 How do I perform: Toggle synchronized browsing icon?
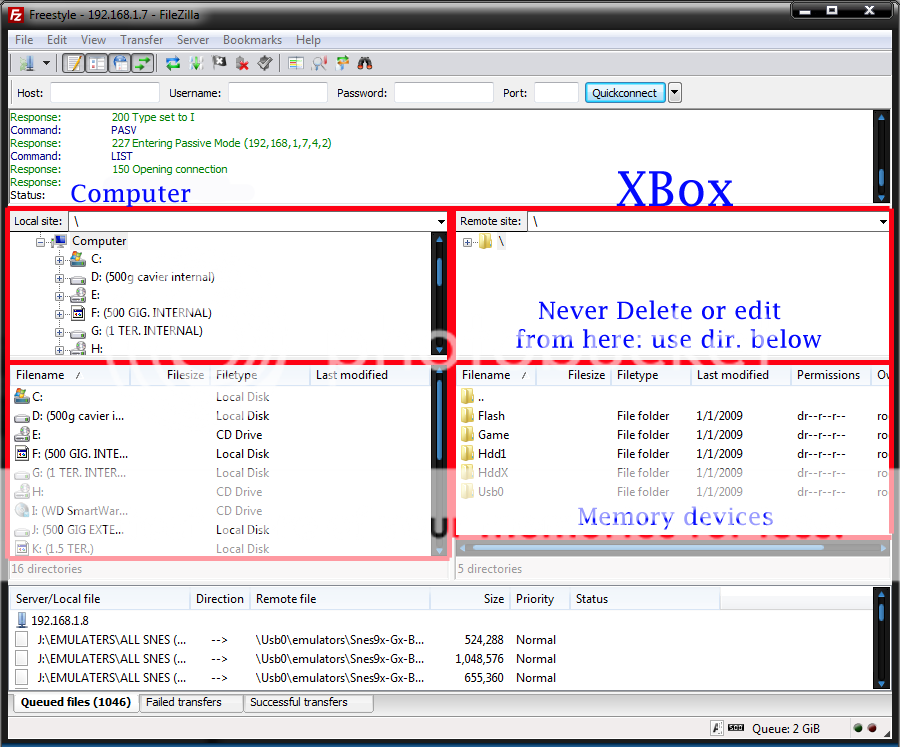click(x=343, y=63)
